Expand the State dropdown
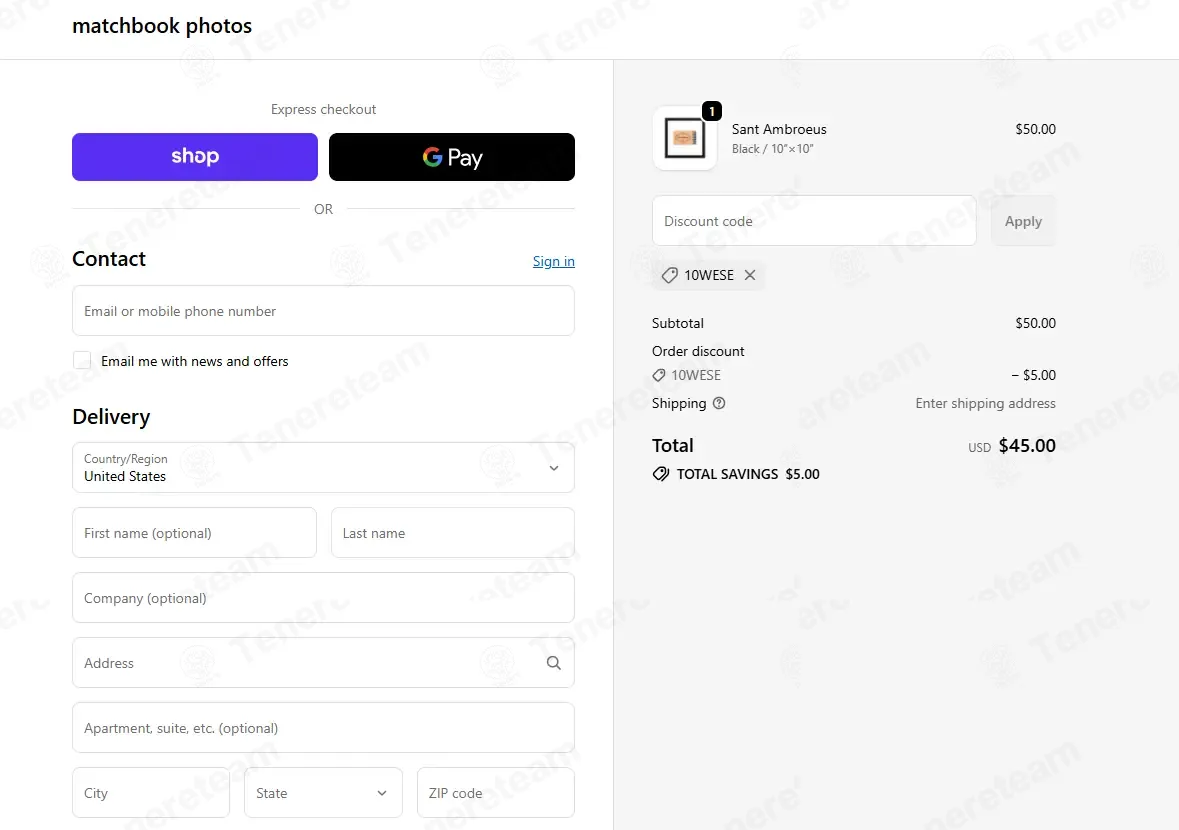The width and height of the screenshot is (1179, 830). (x=323, y=792)
